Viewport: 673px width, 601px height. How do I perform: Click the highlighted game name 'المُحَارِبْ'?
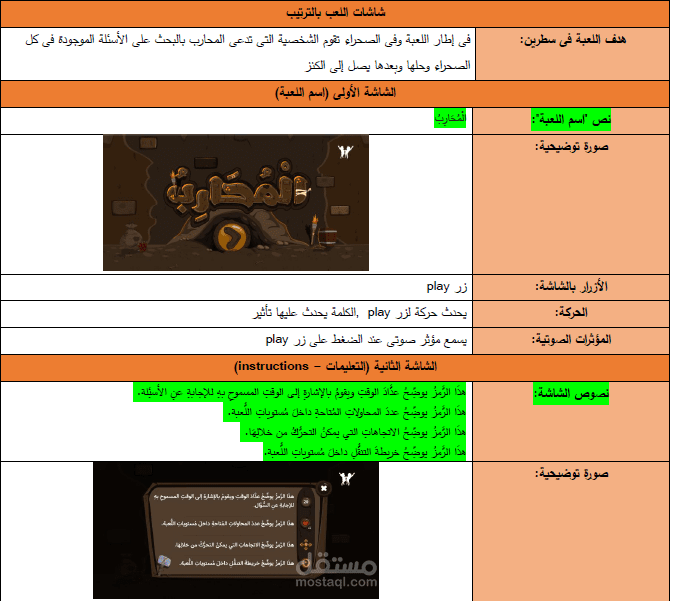450,118
